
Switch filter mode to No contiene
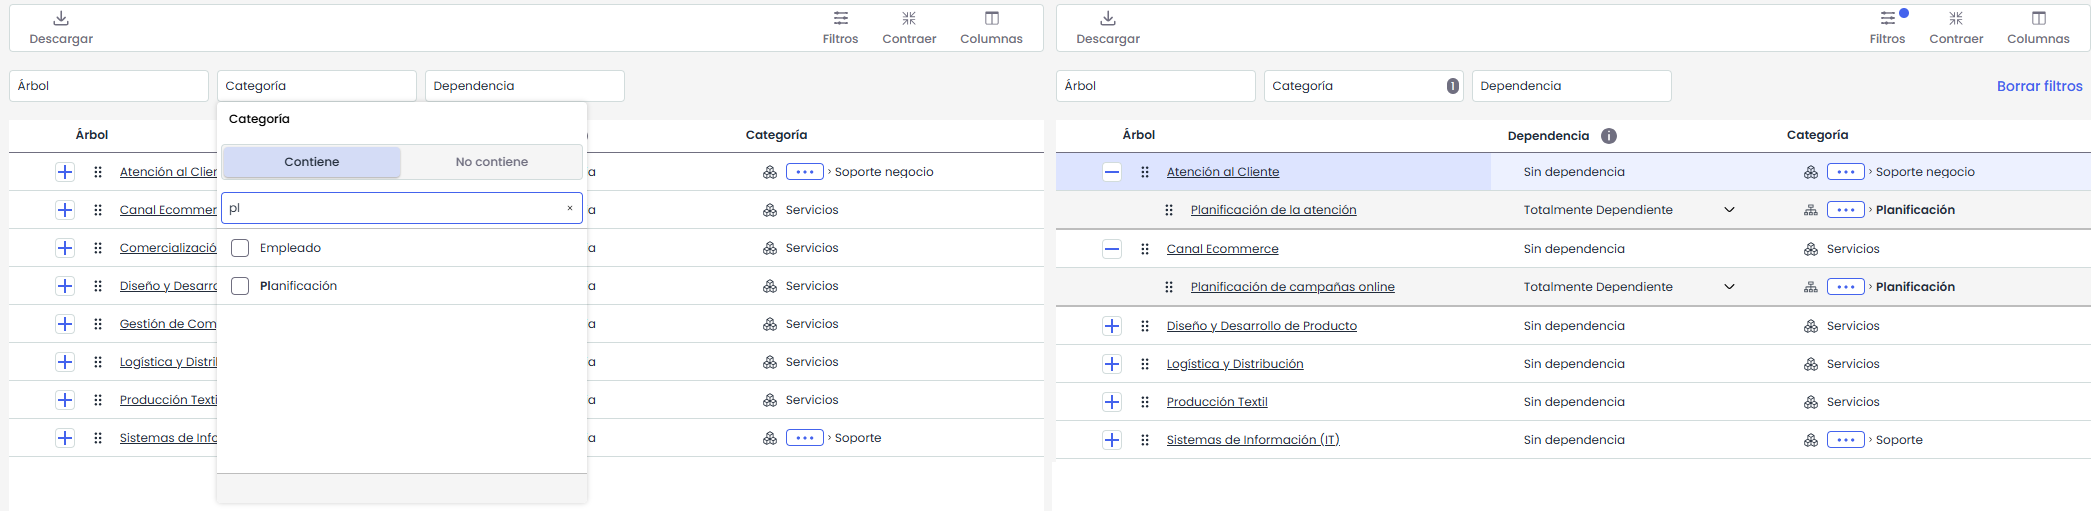[491, 162]
